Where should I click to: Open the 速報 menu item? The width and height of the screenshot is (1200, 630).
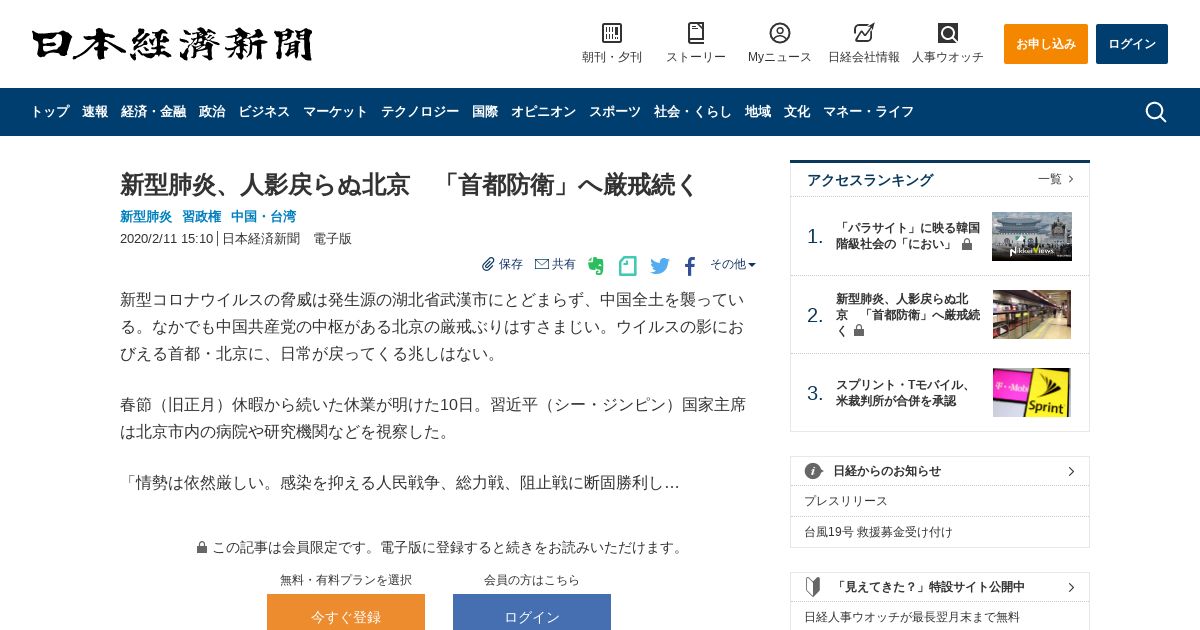point(95,112)
